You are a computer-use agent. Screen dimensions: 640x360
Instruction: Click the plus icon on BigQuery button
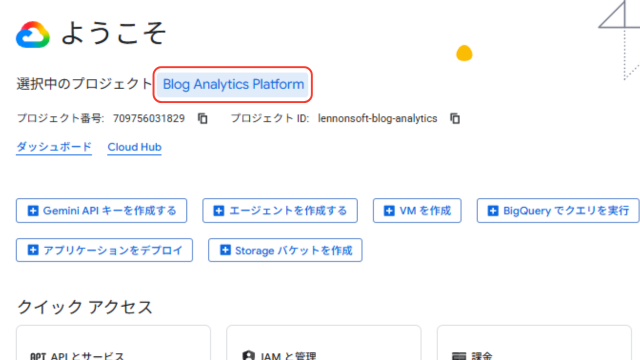tap(493, 211)
